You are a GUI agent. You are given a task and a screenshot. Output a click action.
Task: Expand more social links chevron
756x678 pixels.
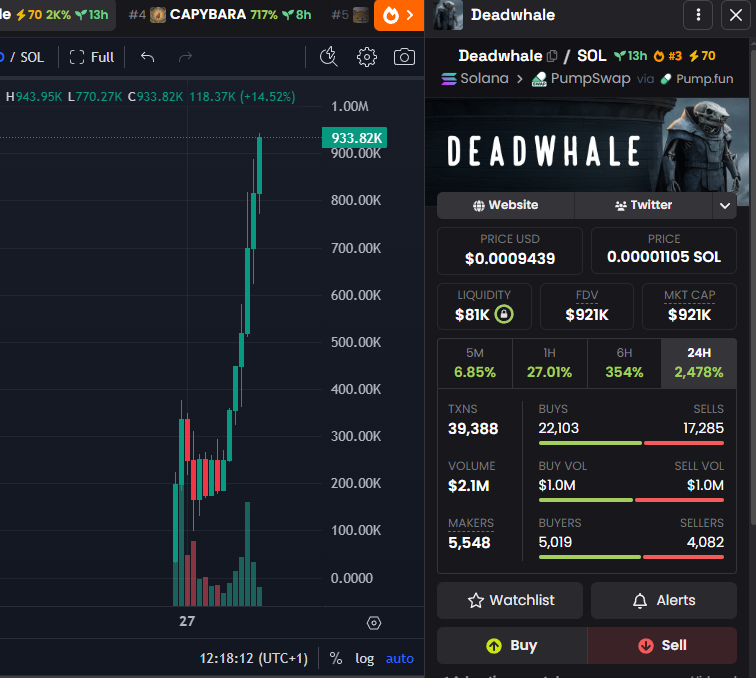tap(724, 205)
